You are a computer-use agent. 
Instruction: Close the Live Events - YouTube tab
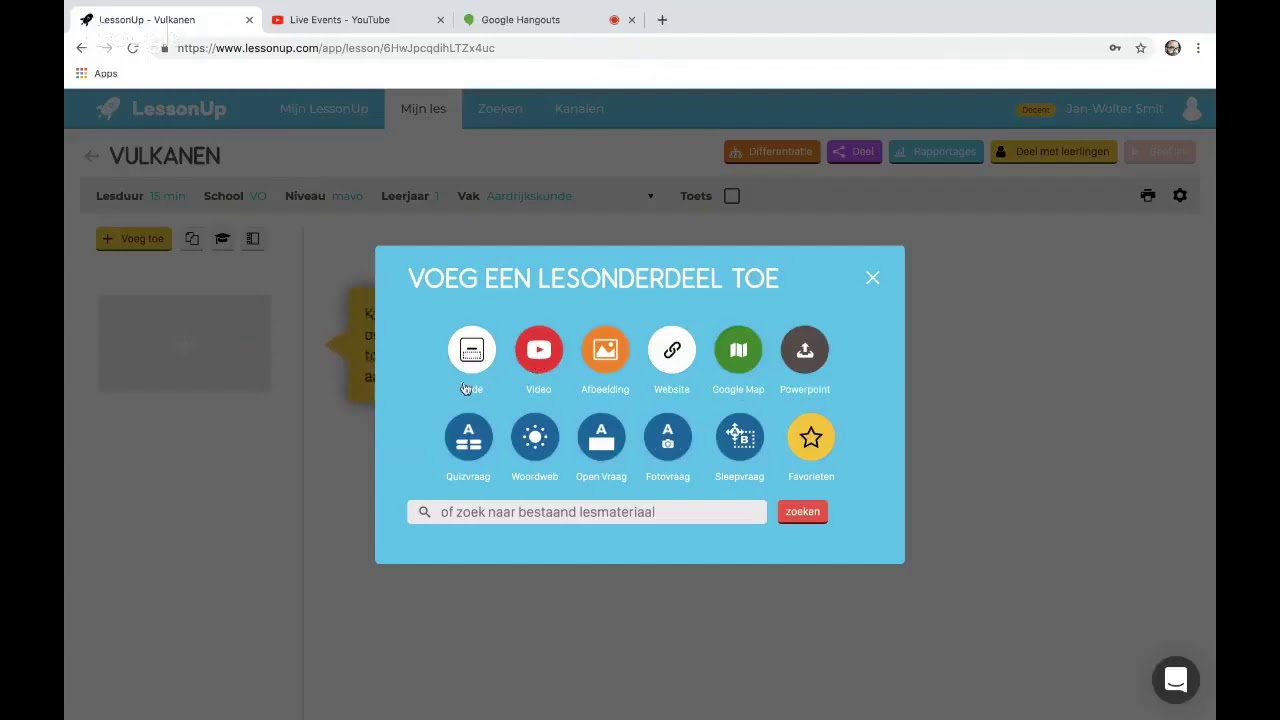tap(441, 20)
